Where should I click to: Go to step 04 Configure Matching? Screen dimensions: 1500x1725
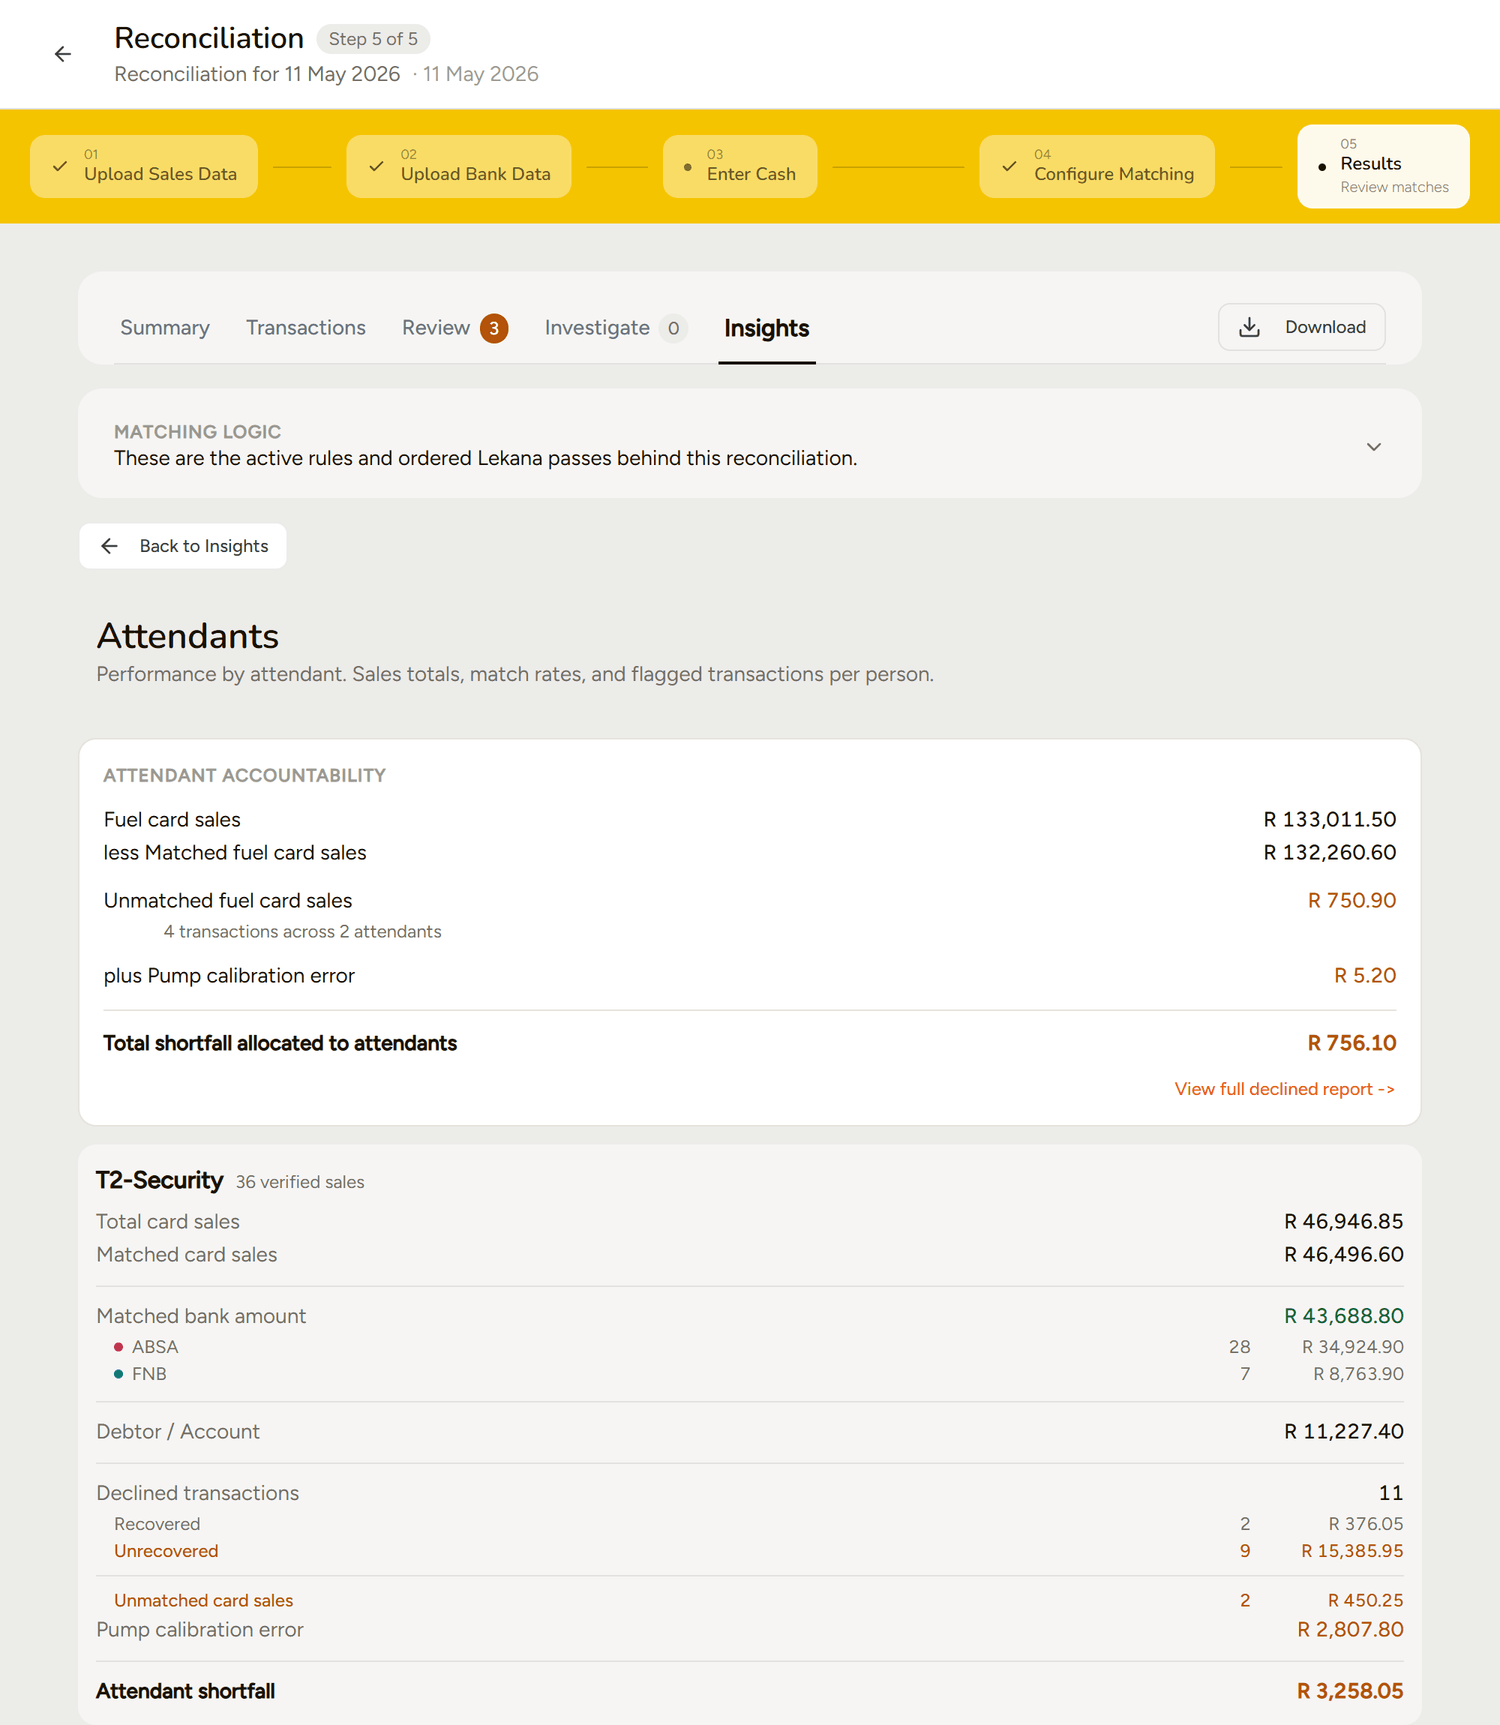point(1097,166)
